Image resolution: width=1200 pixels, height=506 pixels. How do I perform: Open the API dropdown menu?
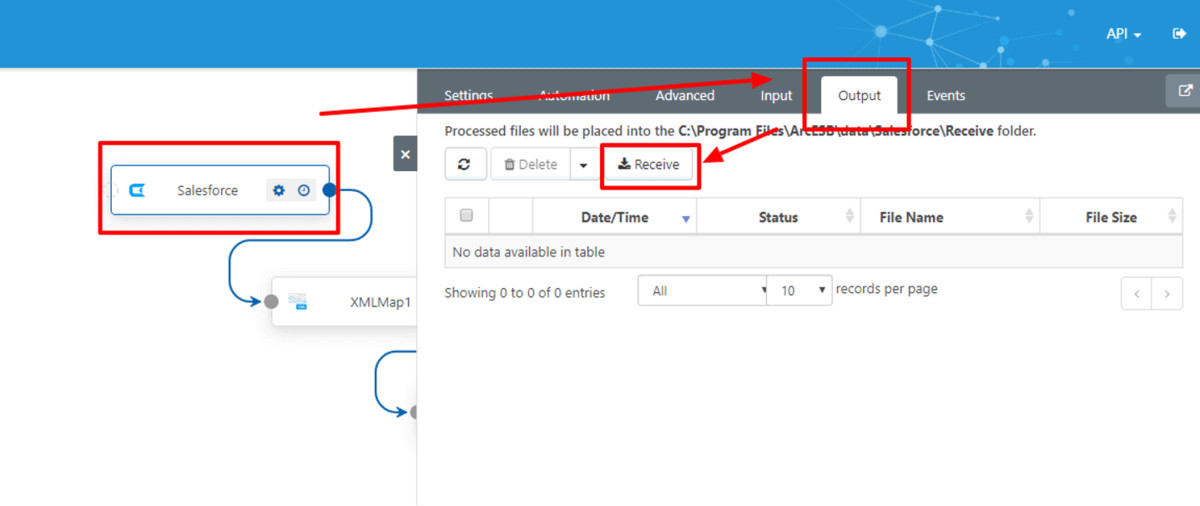(1124, 34)
